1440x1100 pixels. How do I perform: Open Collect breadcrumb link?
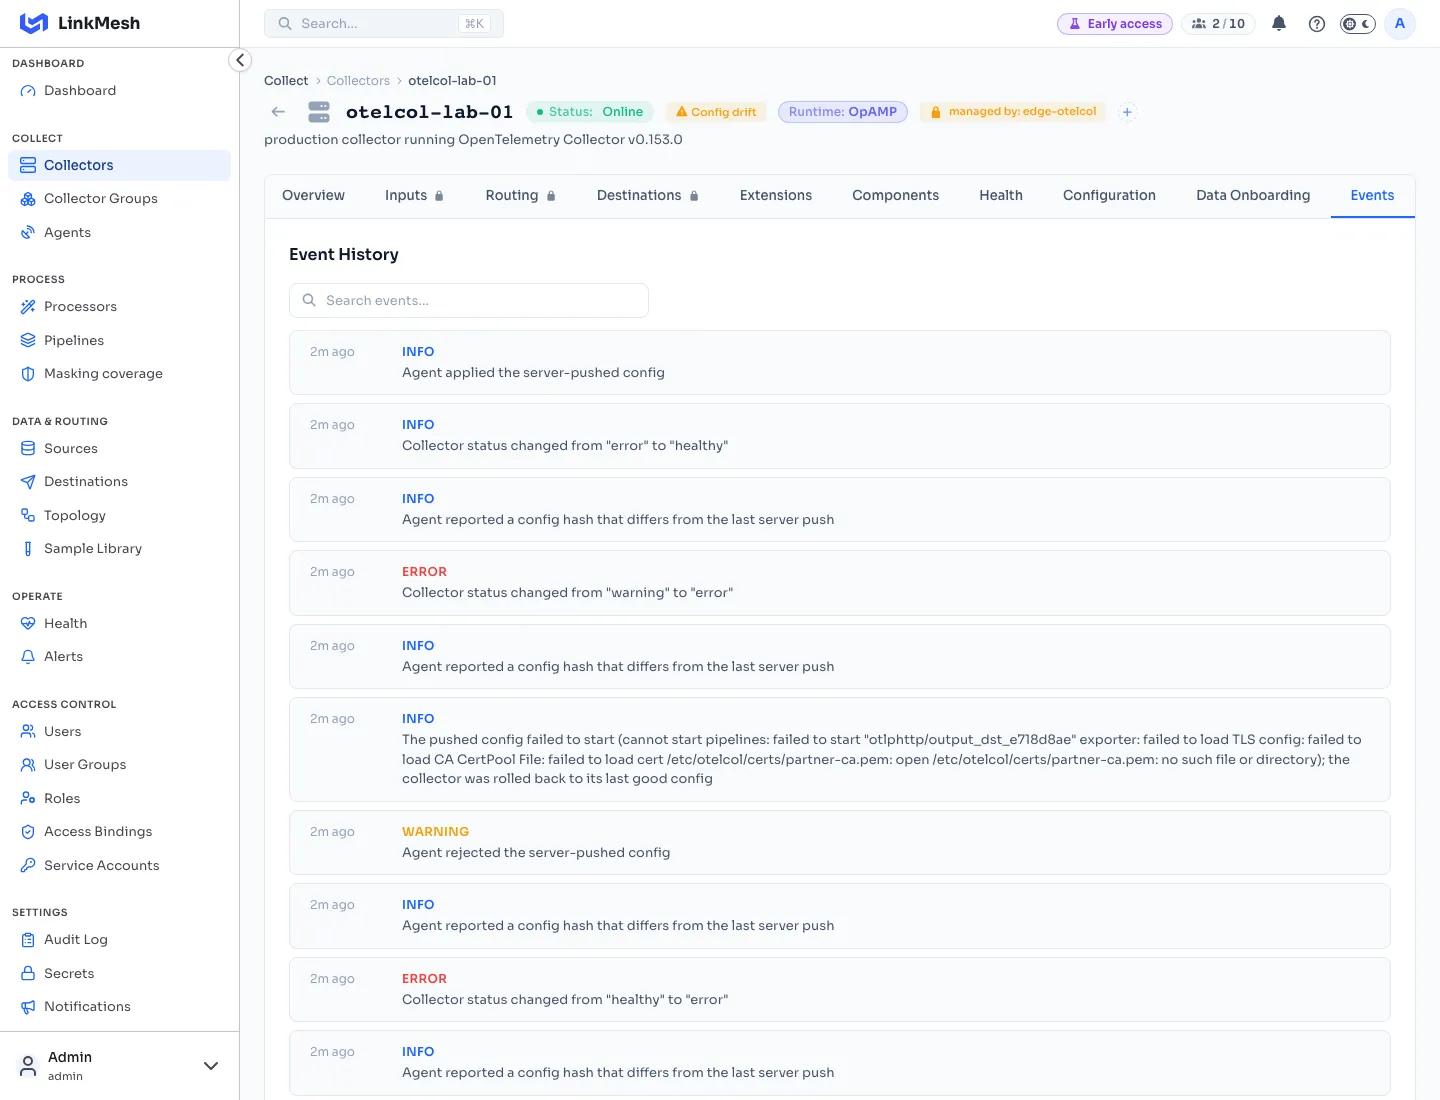click(286, 81)
